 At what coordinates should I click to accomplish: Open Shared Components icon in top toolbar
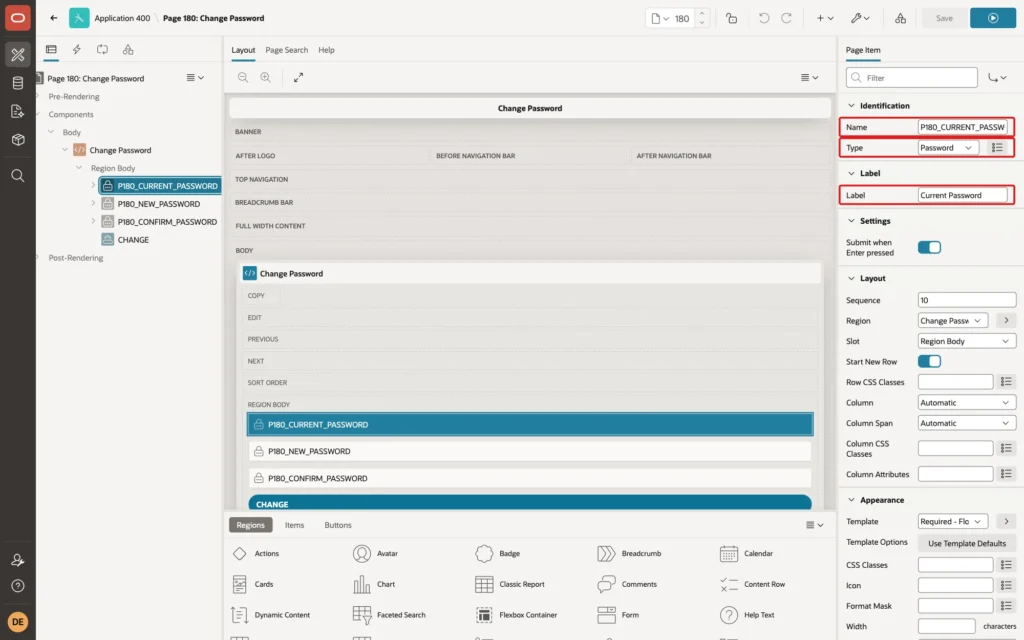tap(900, 18)
